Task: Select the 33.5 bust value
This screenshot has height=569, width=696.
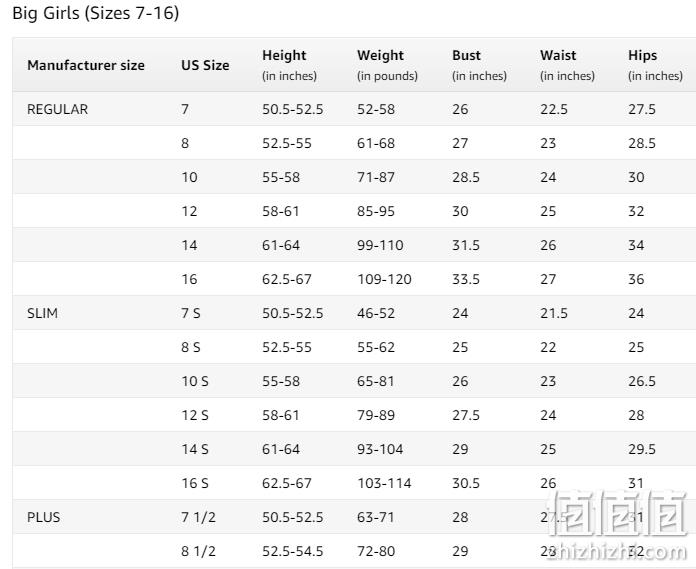Action: [x=466, y=279]
